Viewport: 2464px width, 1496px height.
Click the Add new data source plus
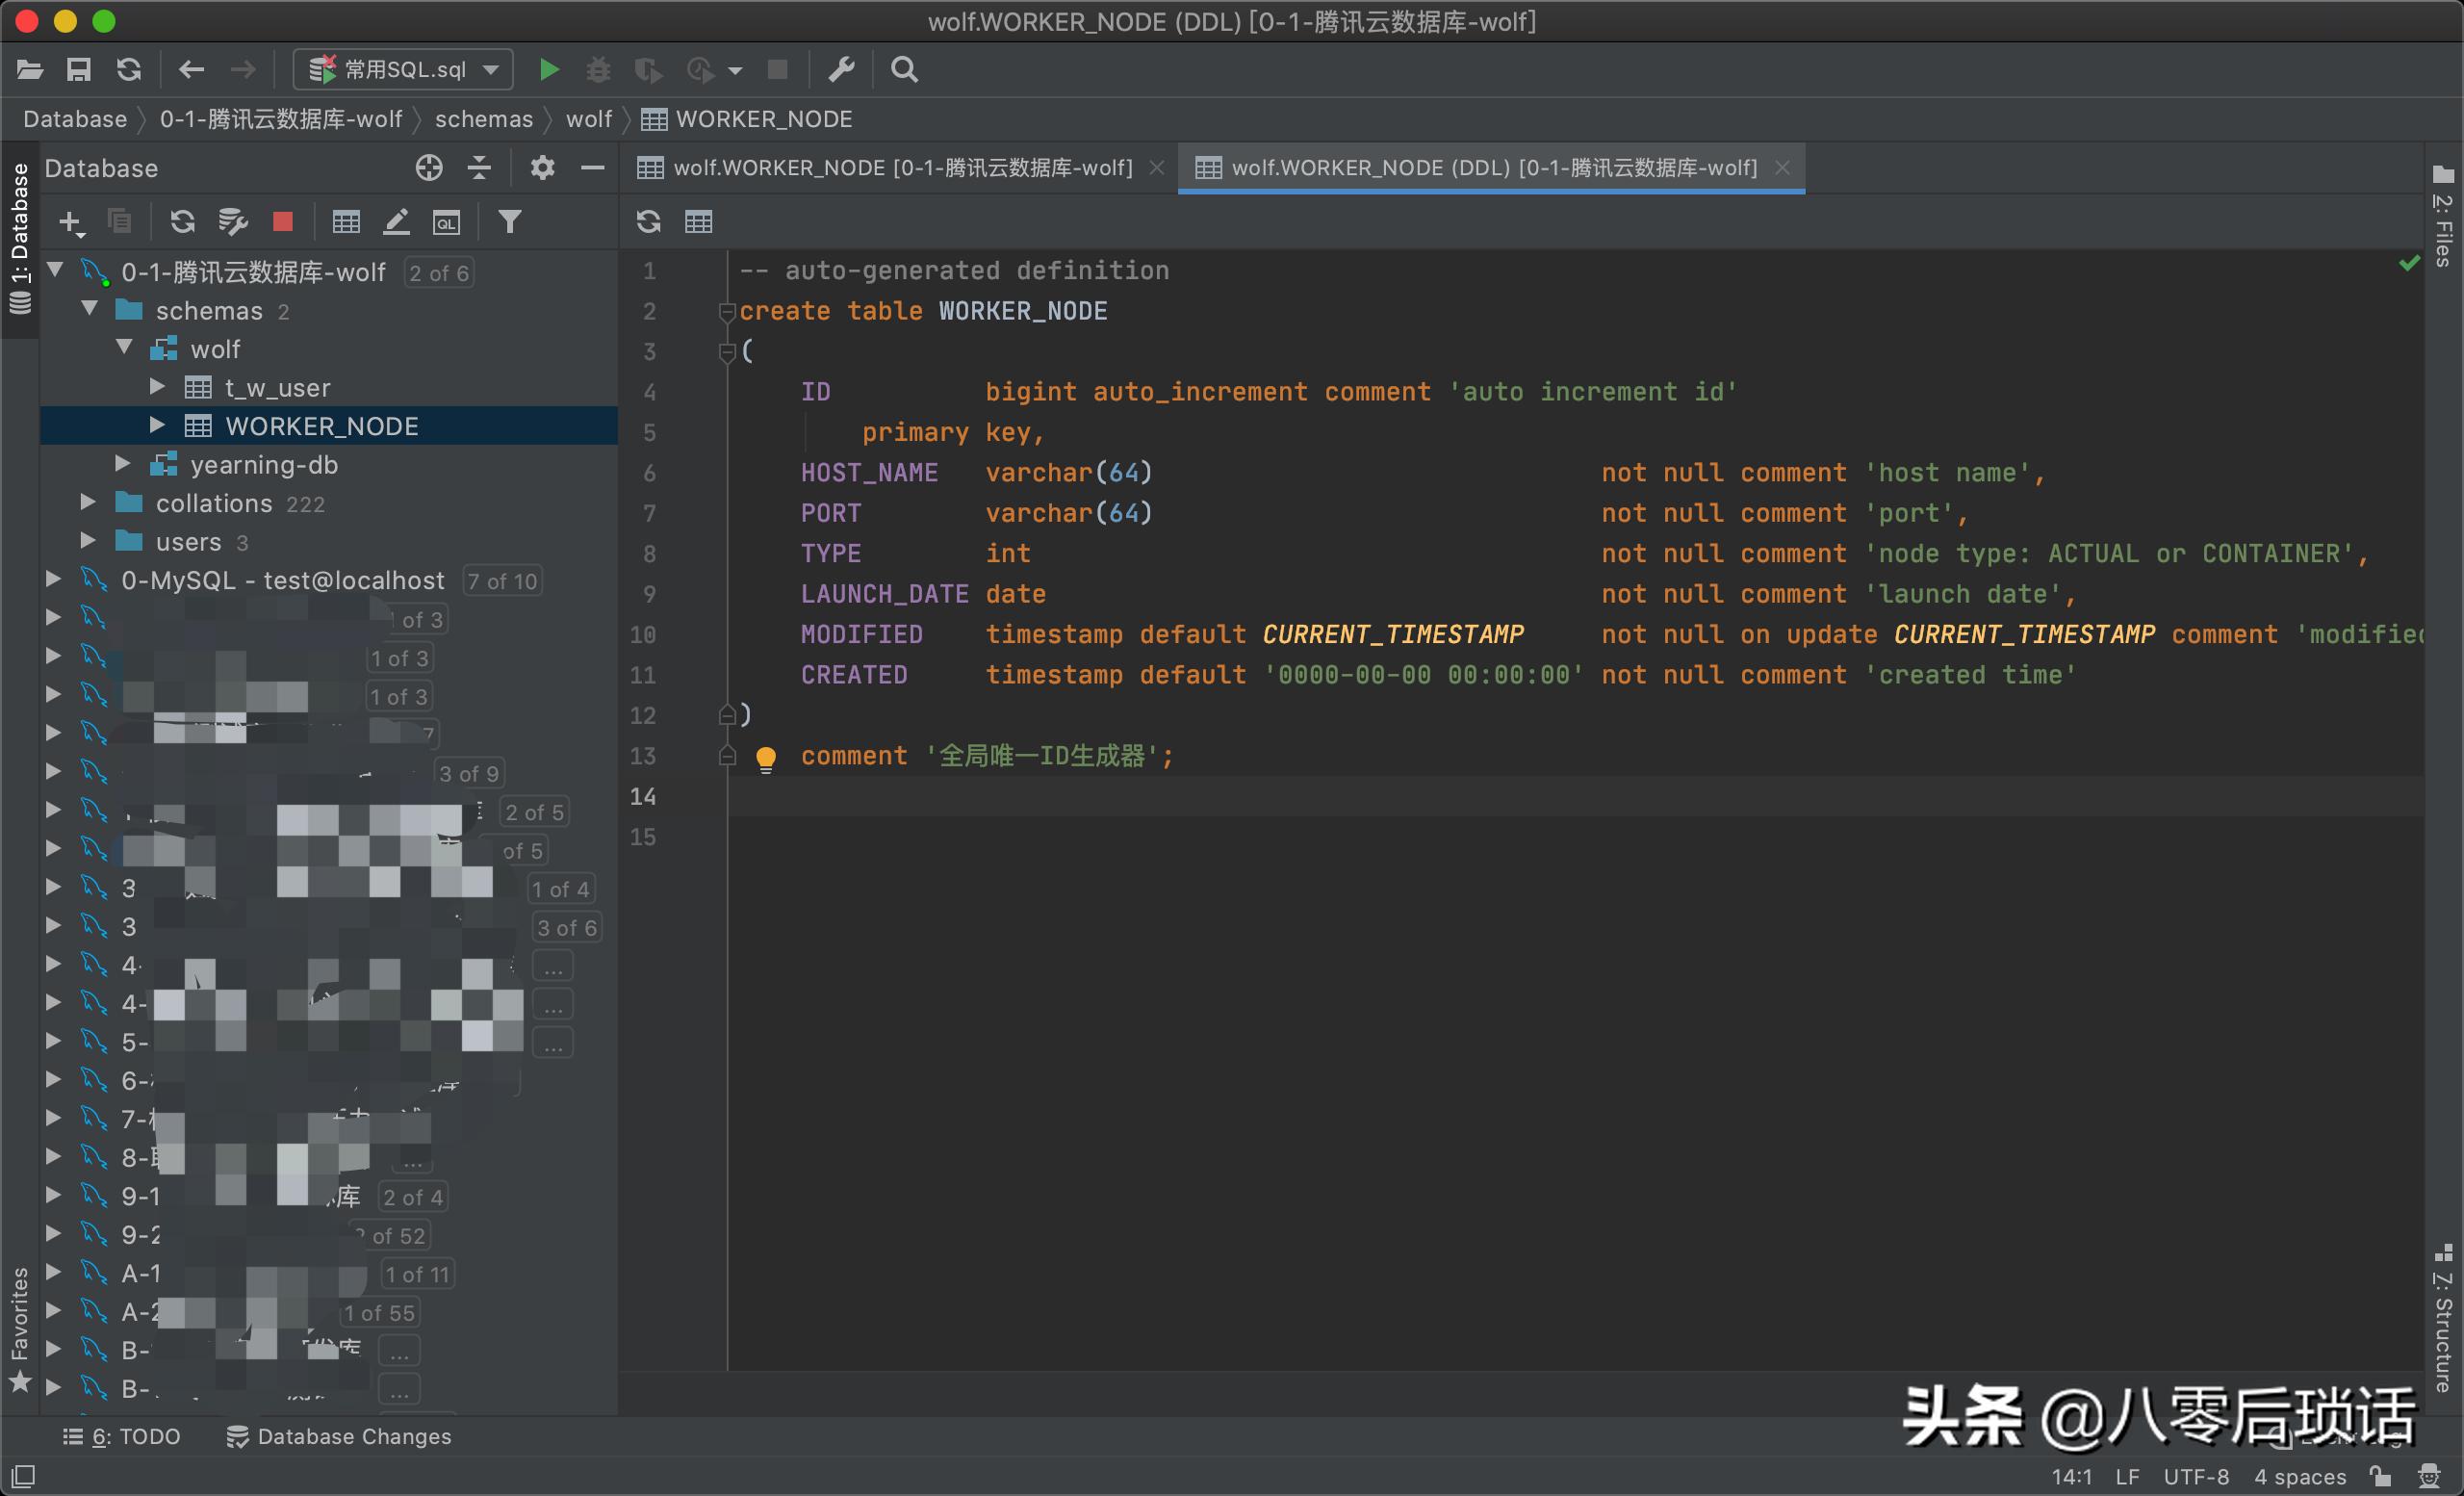[70, 221]
